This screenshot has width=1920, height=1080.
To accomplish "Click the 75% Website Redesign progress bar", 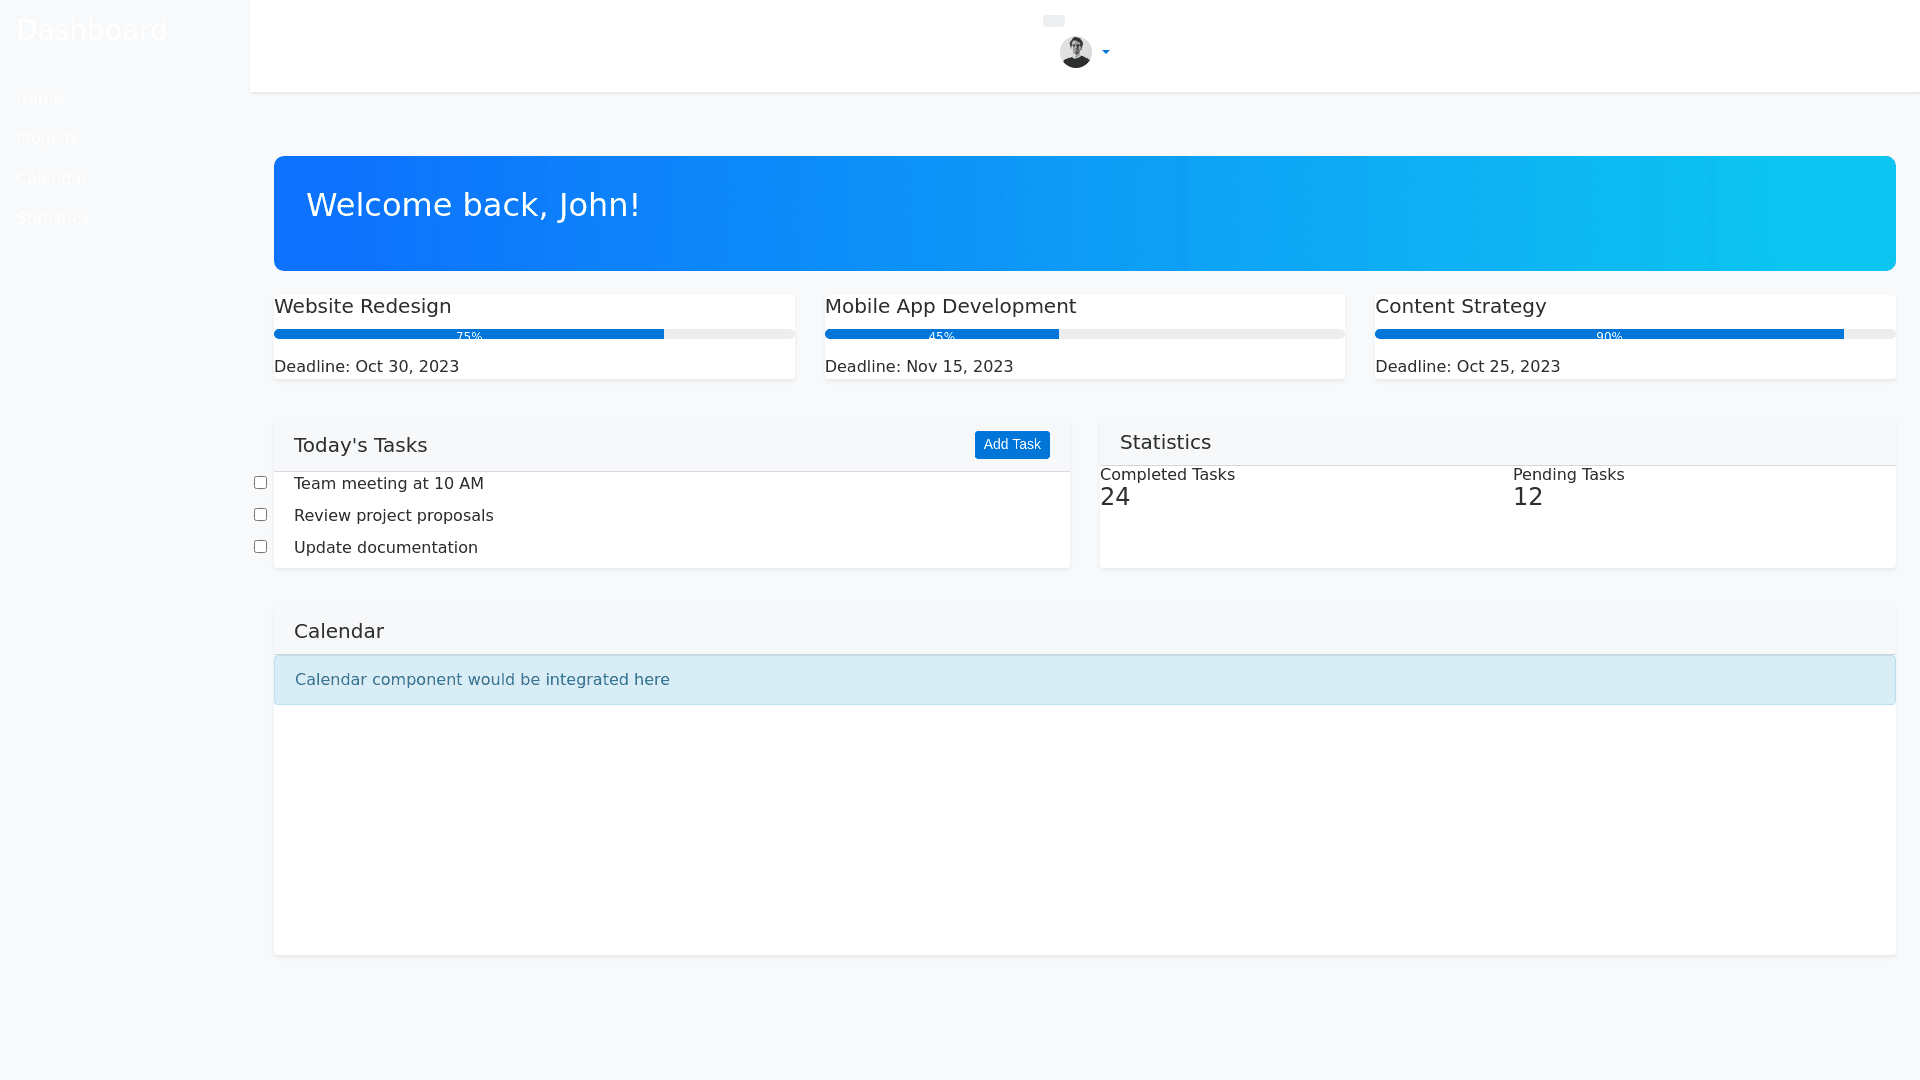I will pos(468,334).
